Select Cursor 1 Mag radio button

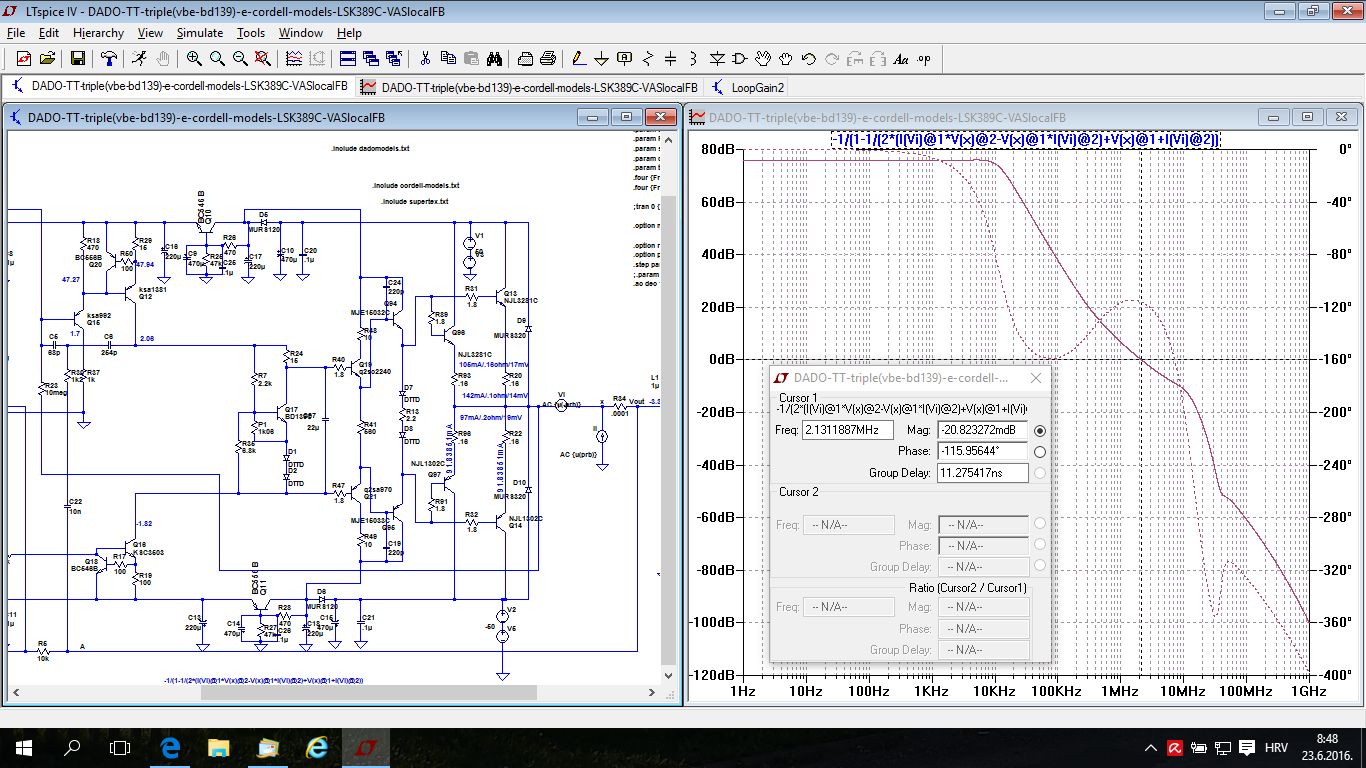pos(1040,430)
